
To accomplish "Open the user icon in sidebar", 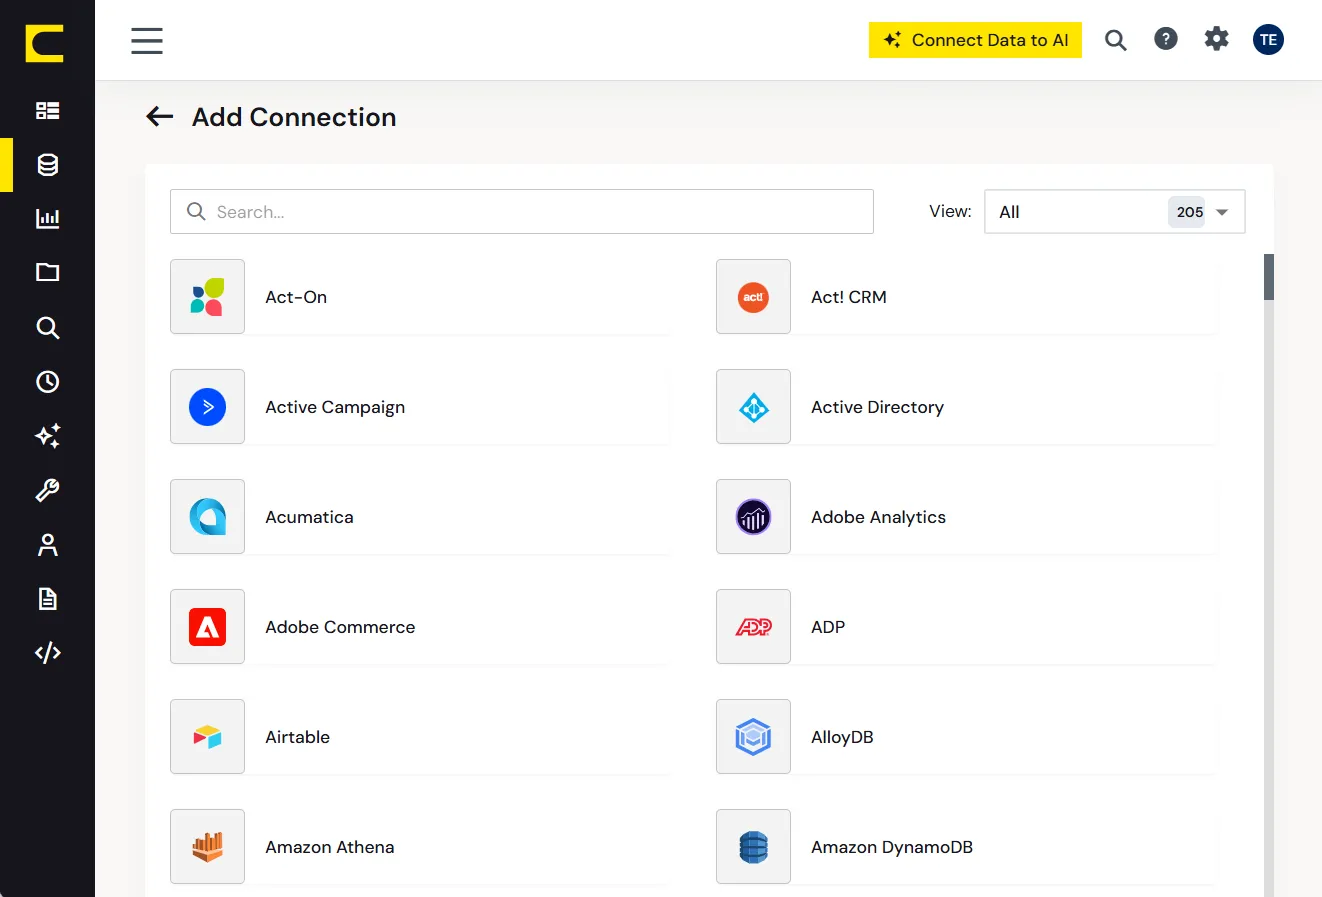I will (47, 544).
